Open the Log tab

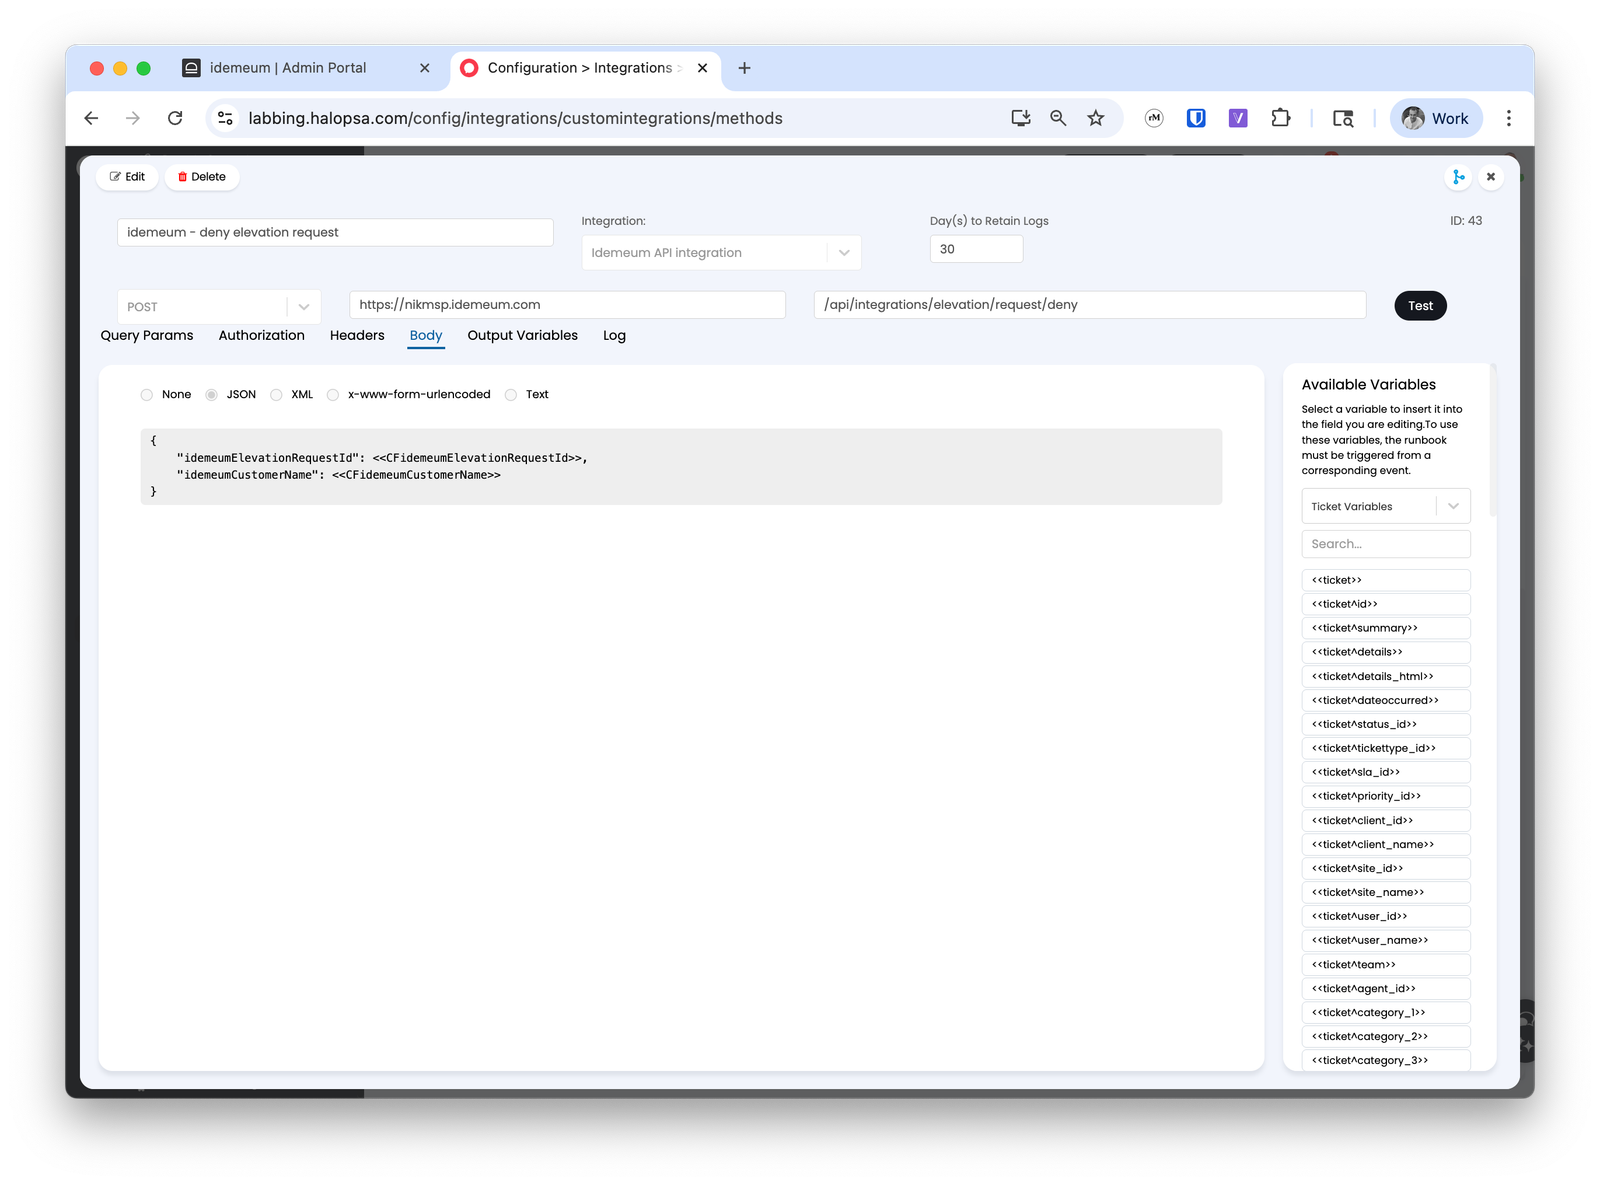coord(614,336)
